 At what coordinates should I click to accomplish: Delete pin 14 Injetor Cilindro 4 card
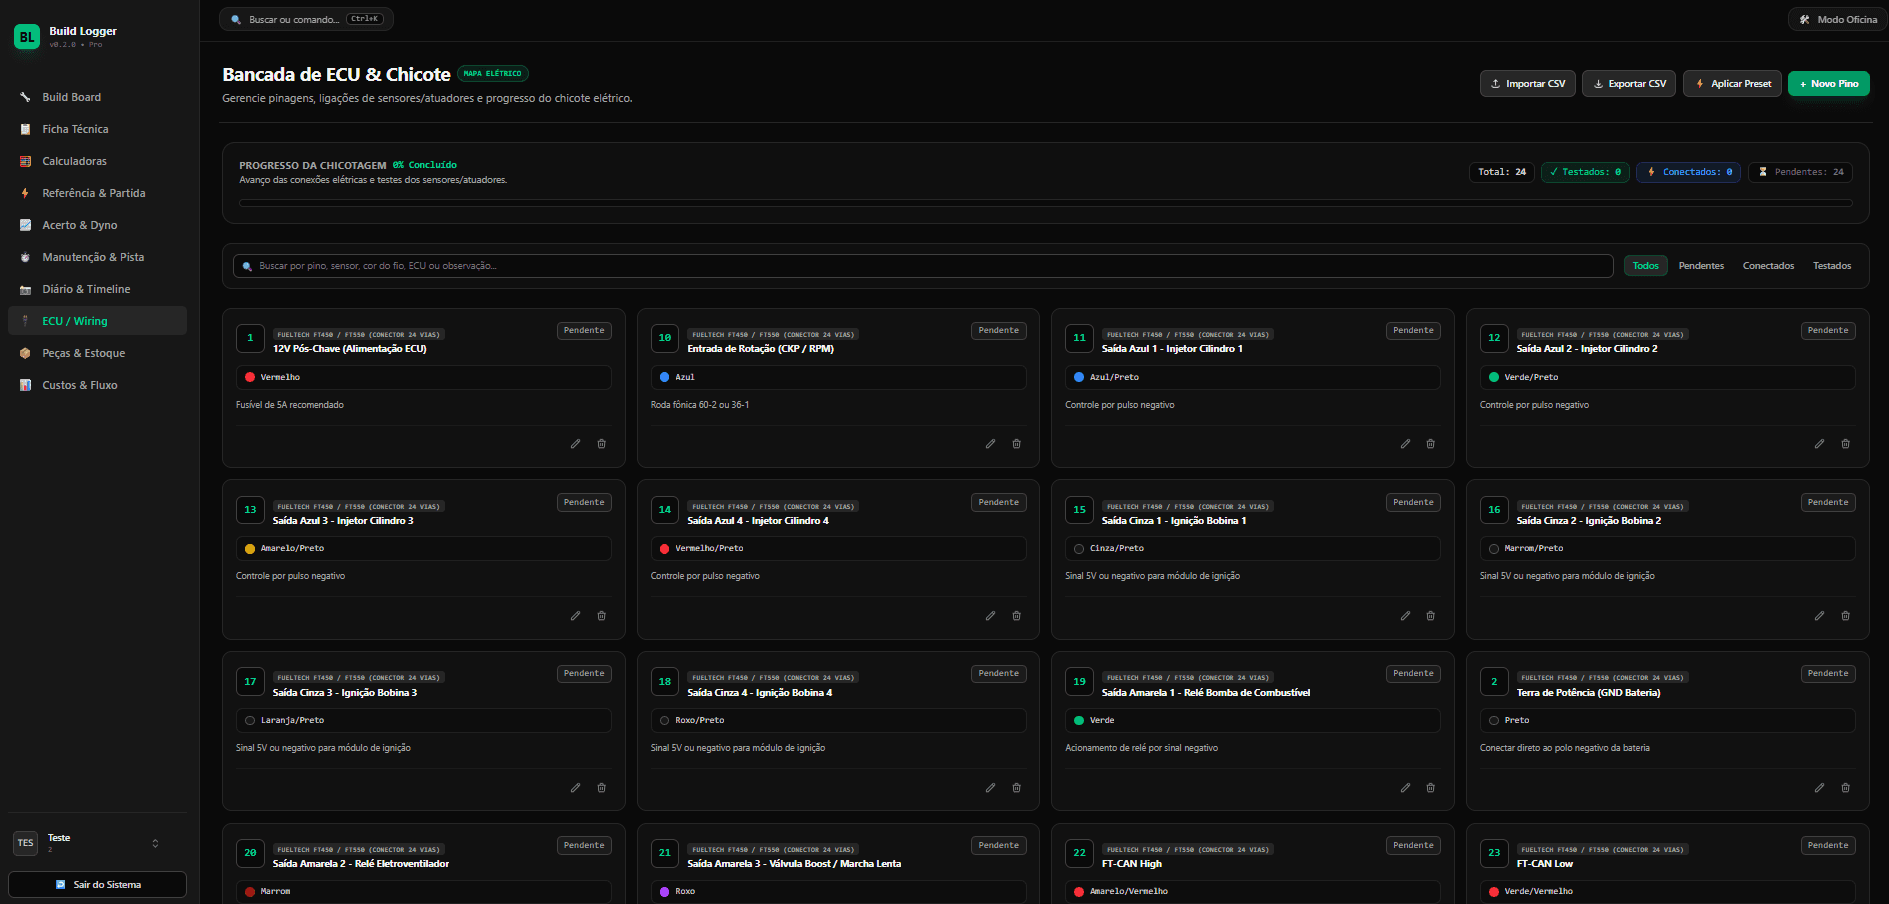pyautogui.click(x=1017, y=616)
